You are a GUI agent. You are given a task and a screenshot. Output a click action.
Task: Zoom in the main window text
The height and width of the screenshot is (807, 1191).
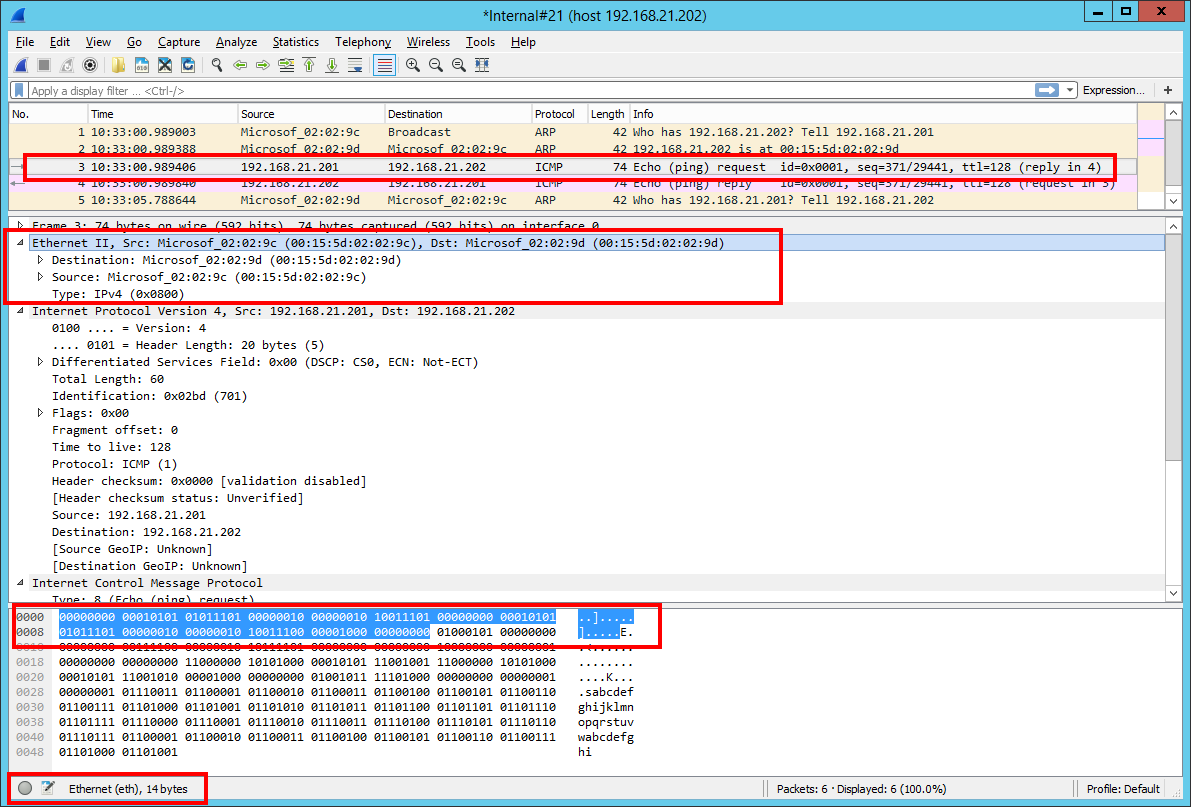point(413,65)
